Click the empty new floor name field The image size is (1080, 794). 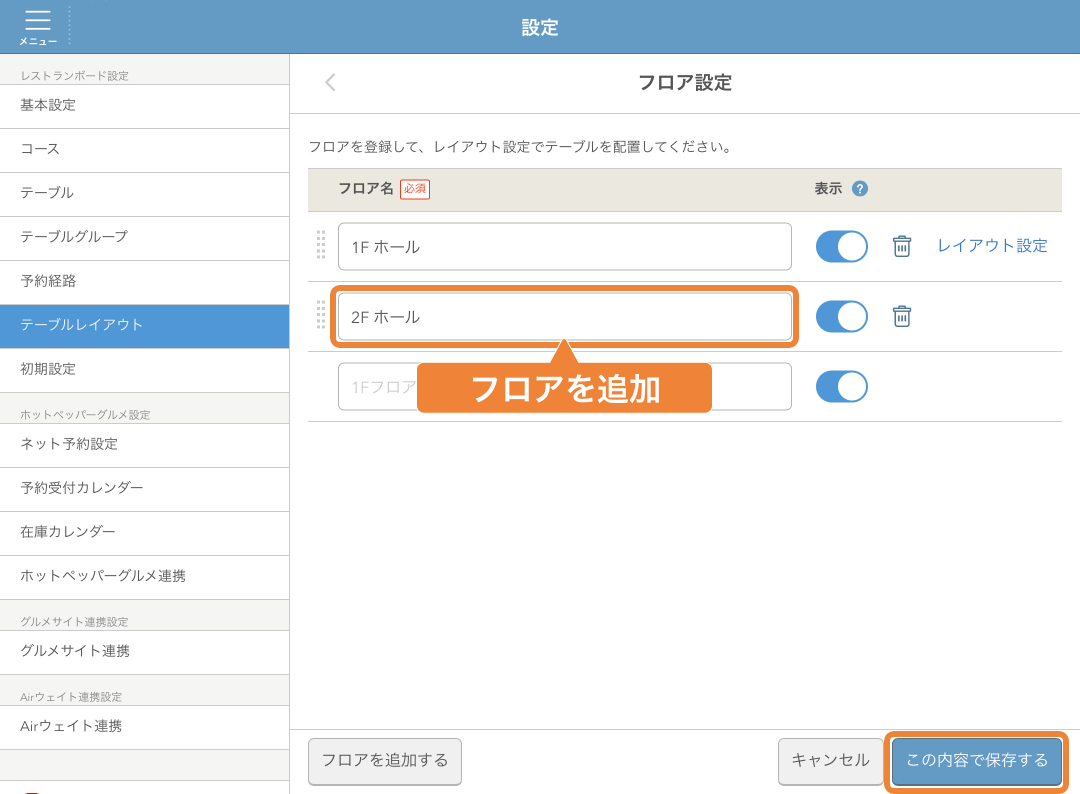point(565,386)
